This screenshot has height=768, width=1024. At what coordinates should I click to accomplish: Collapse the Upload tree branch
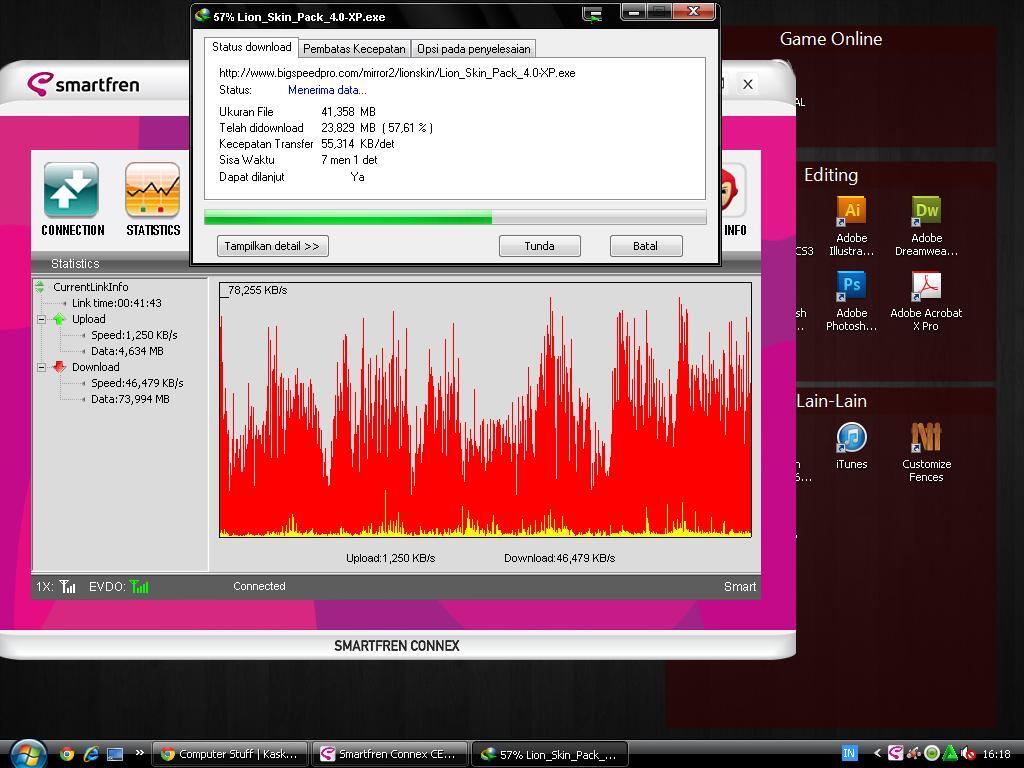(42, 319)
